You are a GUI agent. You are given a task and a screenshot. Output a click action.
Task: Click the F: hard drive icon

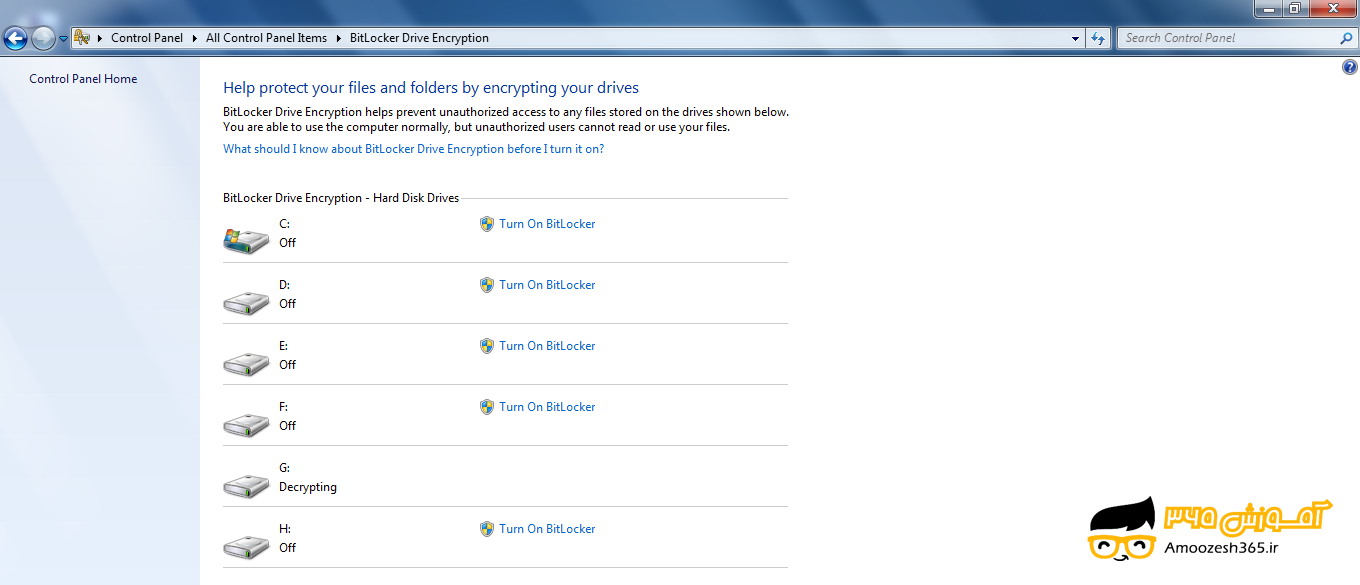(x=246, y=425)
